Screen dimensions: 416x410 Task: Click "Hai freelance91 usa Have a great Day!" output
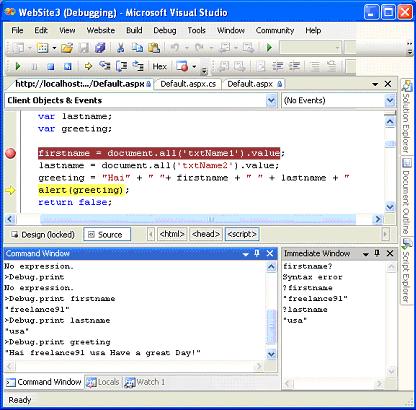(103, 353)
